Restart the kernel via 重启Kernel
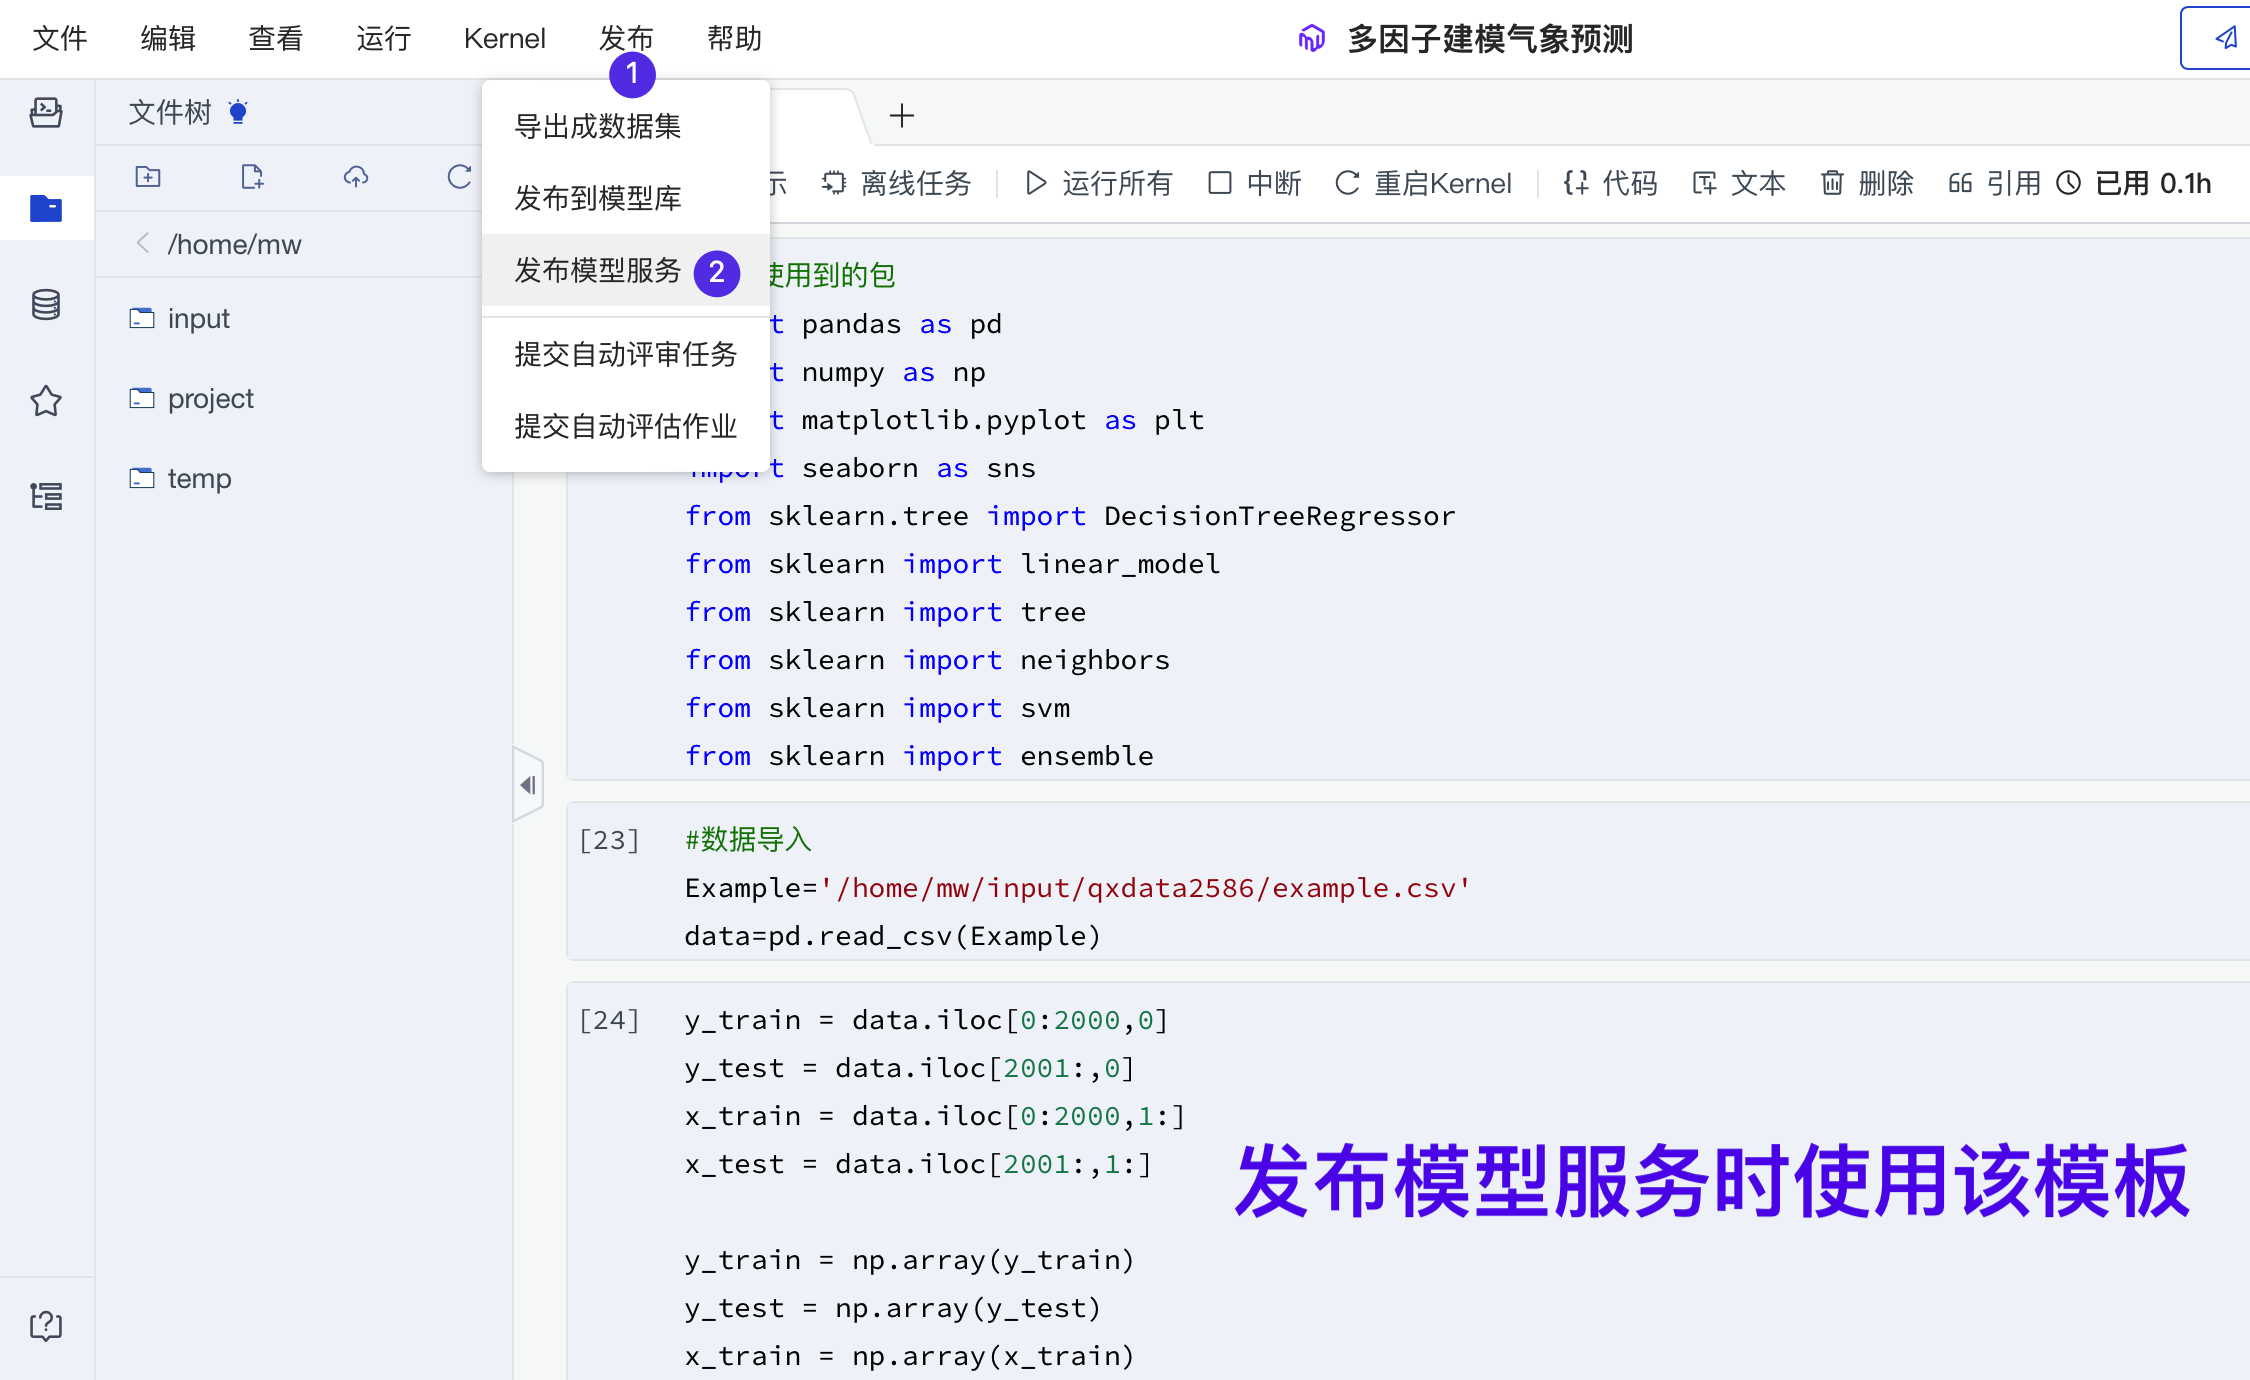2250x1380 pixels. click(x=1421, y=183)
